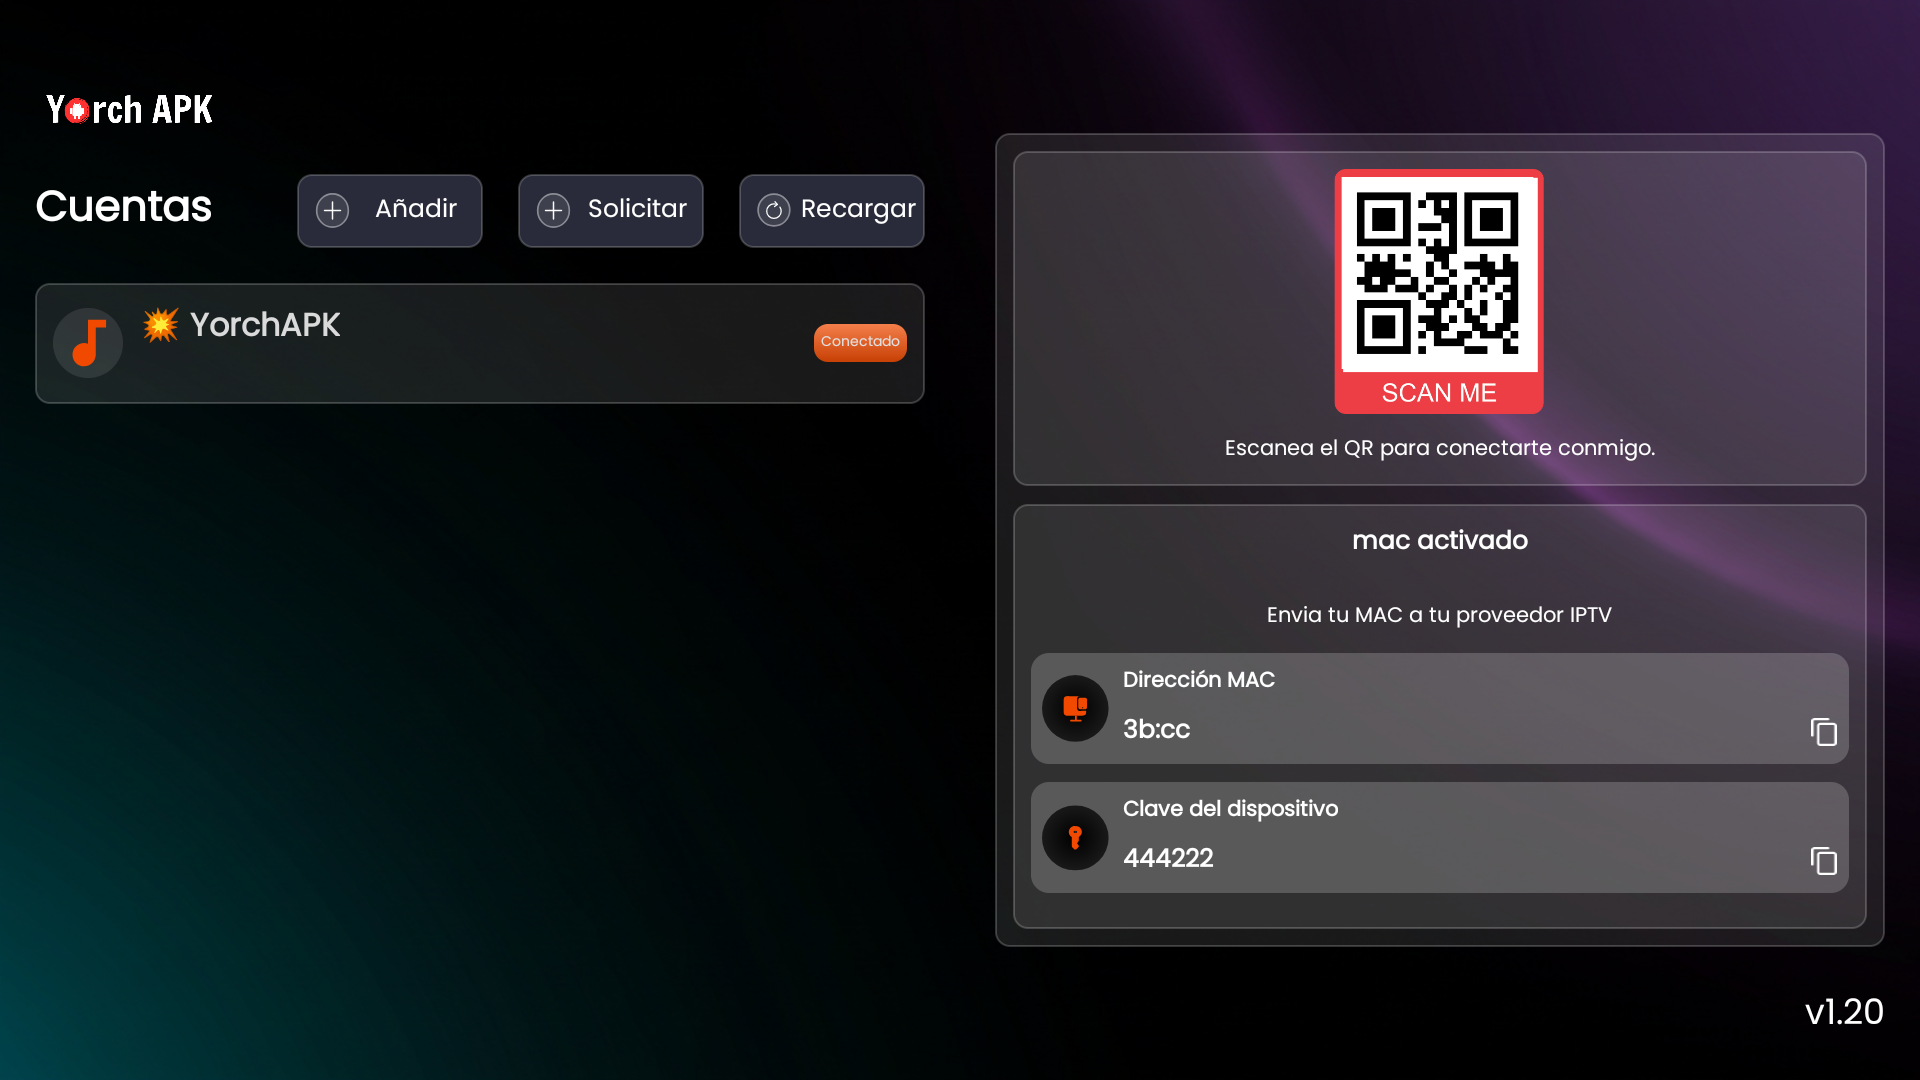Click the orange key icon
Image resolution: width=1920 pixels, height=1080 pixels.
[x=1075, y=838]
